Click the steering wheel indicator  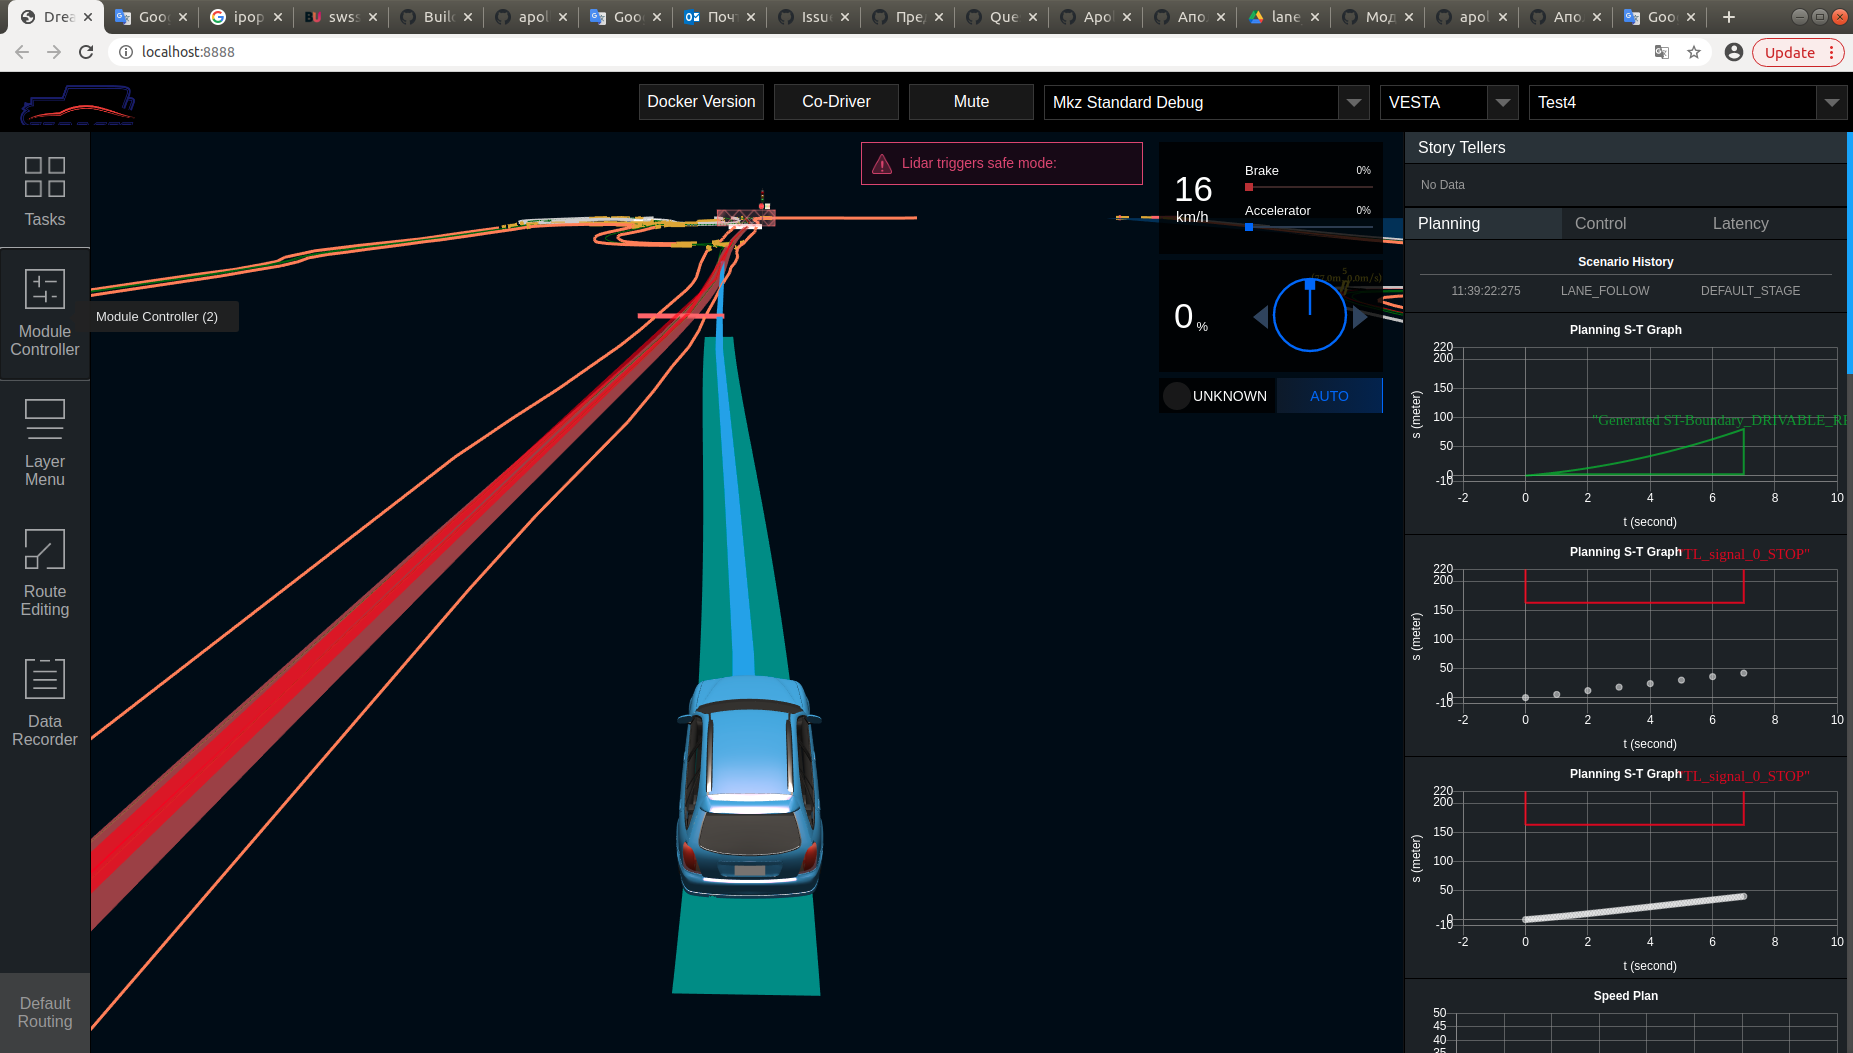click(1310, 315)
